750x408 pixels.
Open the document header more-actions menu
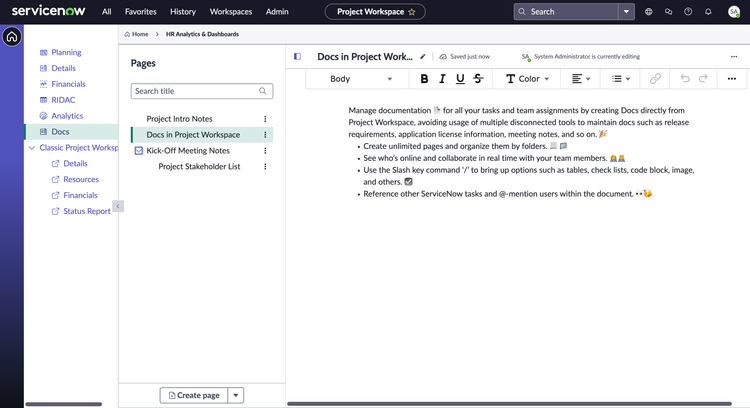[734, 56]
